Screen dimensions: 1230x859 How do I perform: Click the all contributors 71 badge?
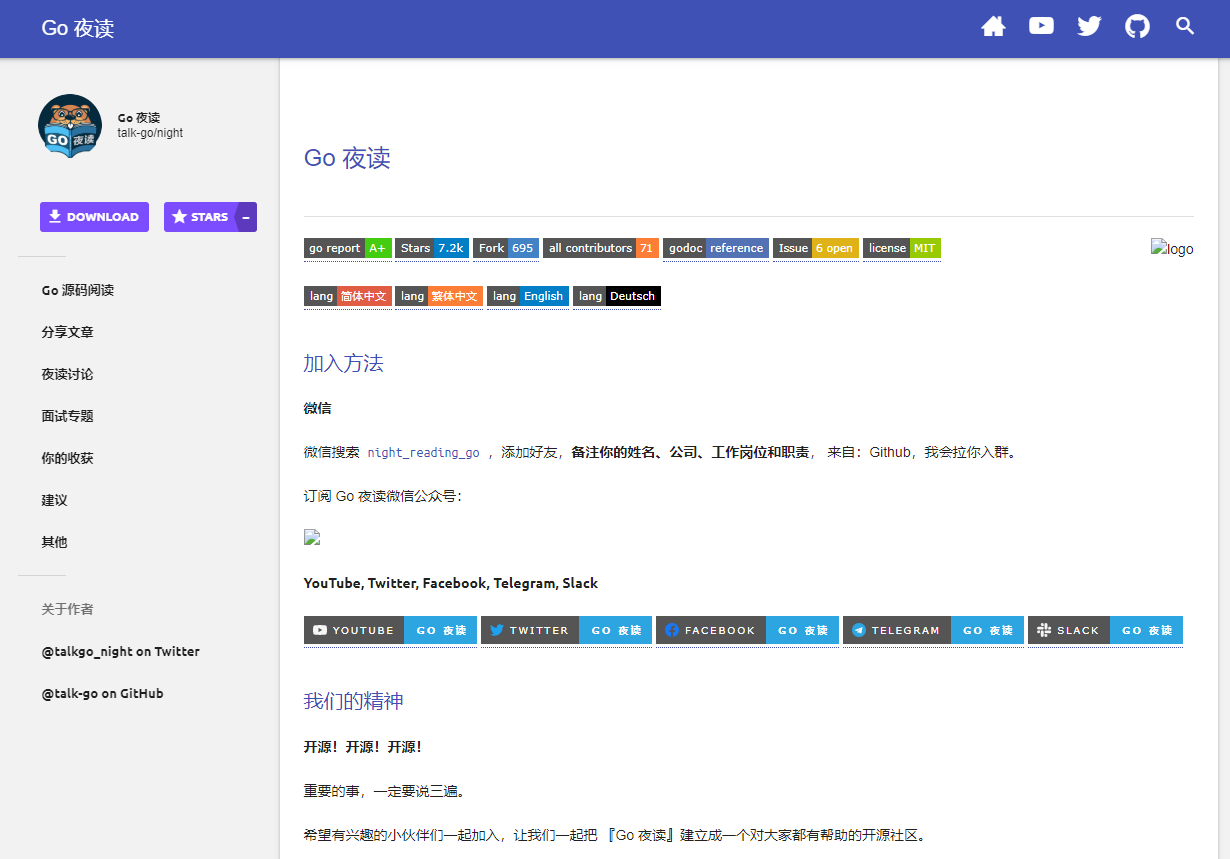[x=601, y=248]
